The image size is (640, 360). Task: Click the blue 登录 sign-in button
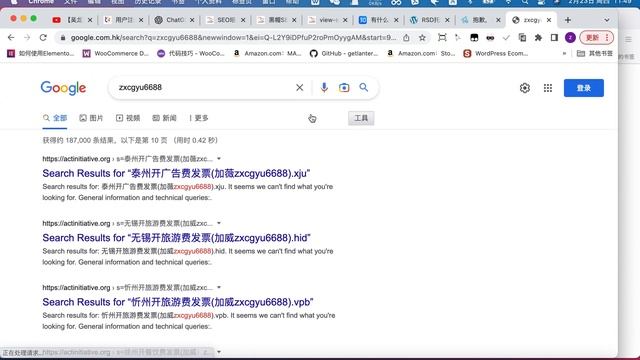pyautogui.click(x=584, y=88)
